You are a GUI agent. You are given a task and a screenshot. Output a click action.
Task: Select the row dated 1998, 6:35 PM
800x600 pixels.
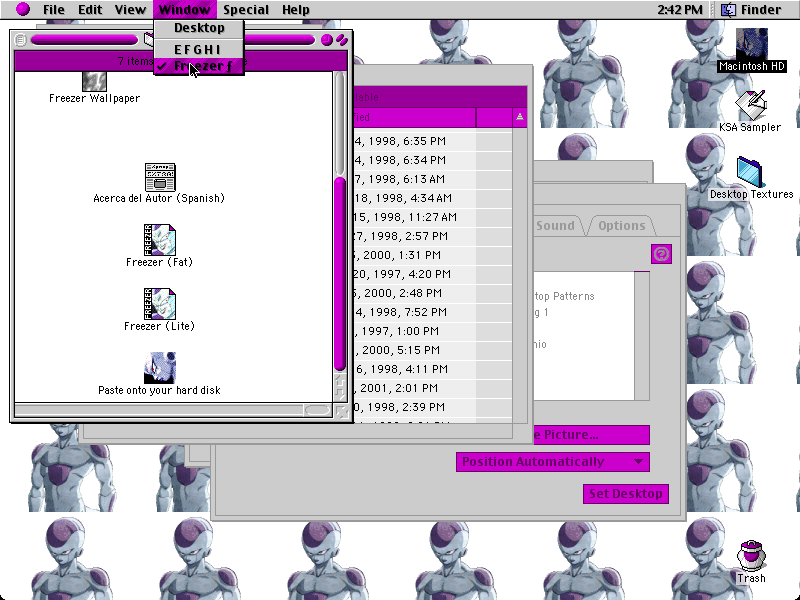[x=433, y=141]
